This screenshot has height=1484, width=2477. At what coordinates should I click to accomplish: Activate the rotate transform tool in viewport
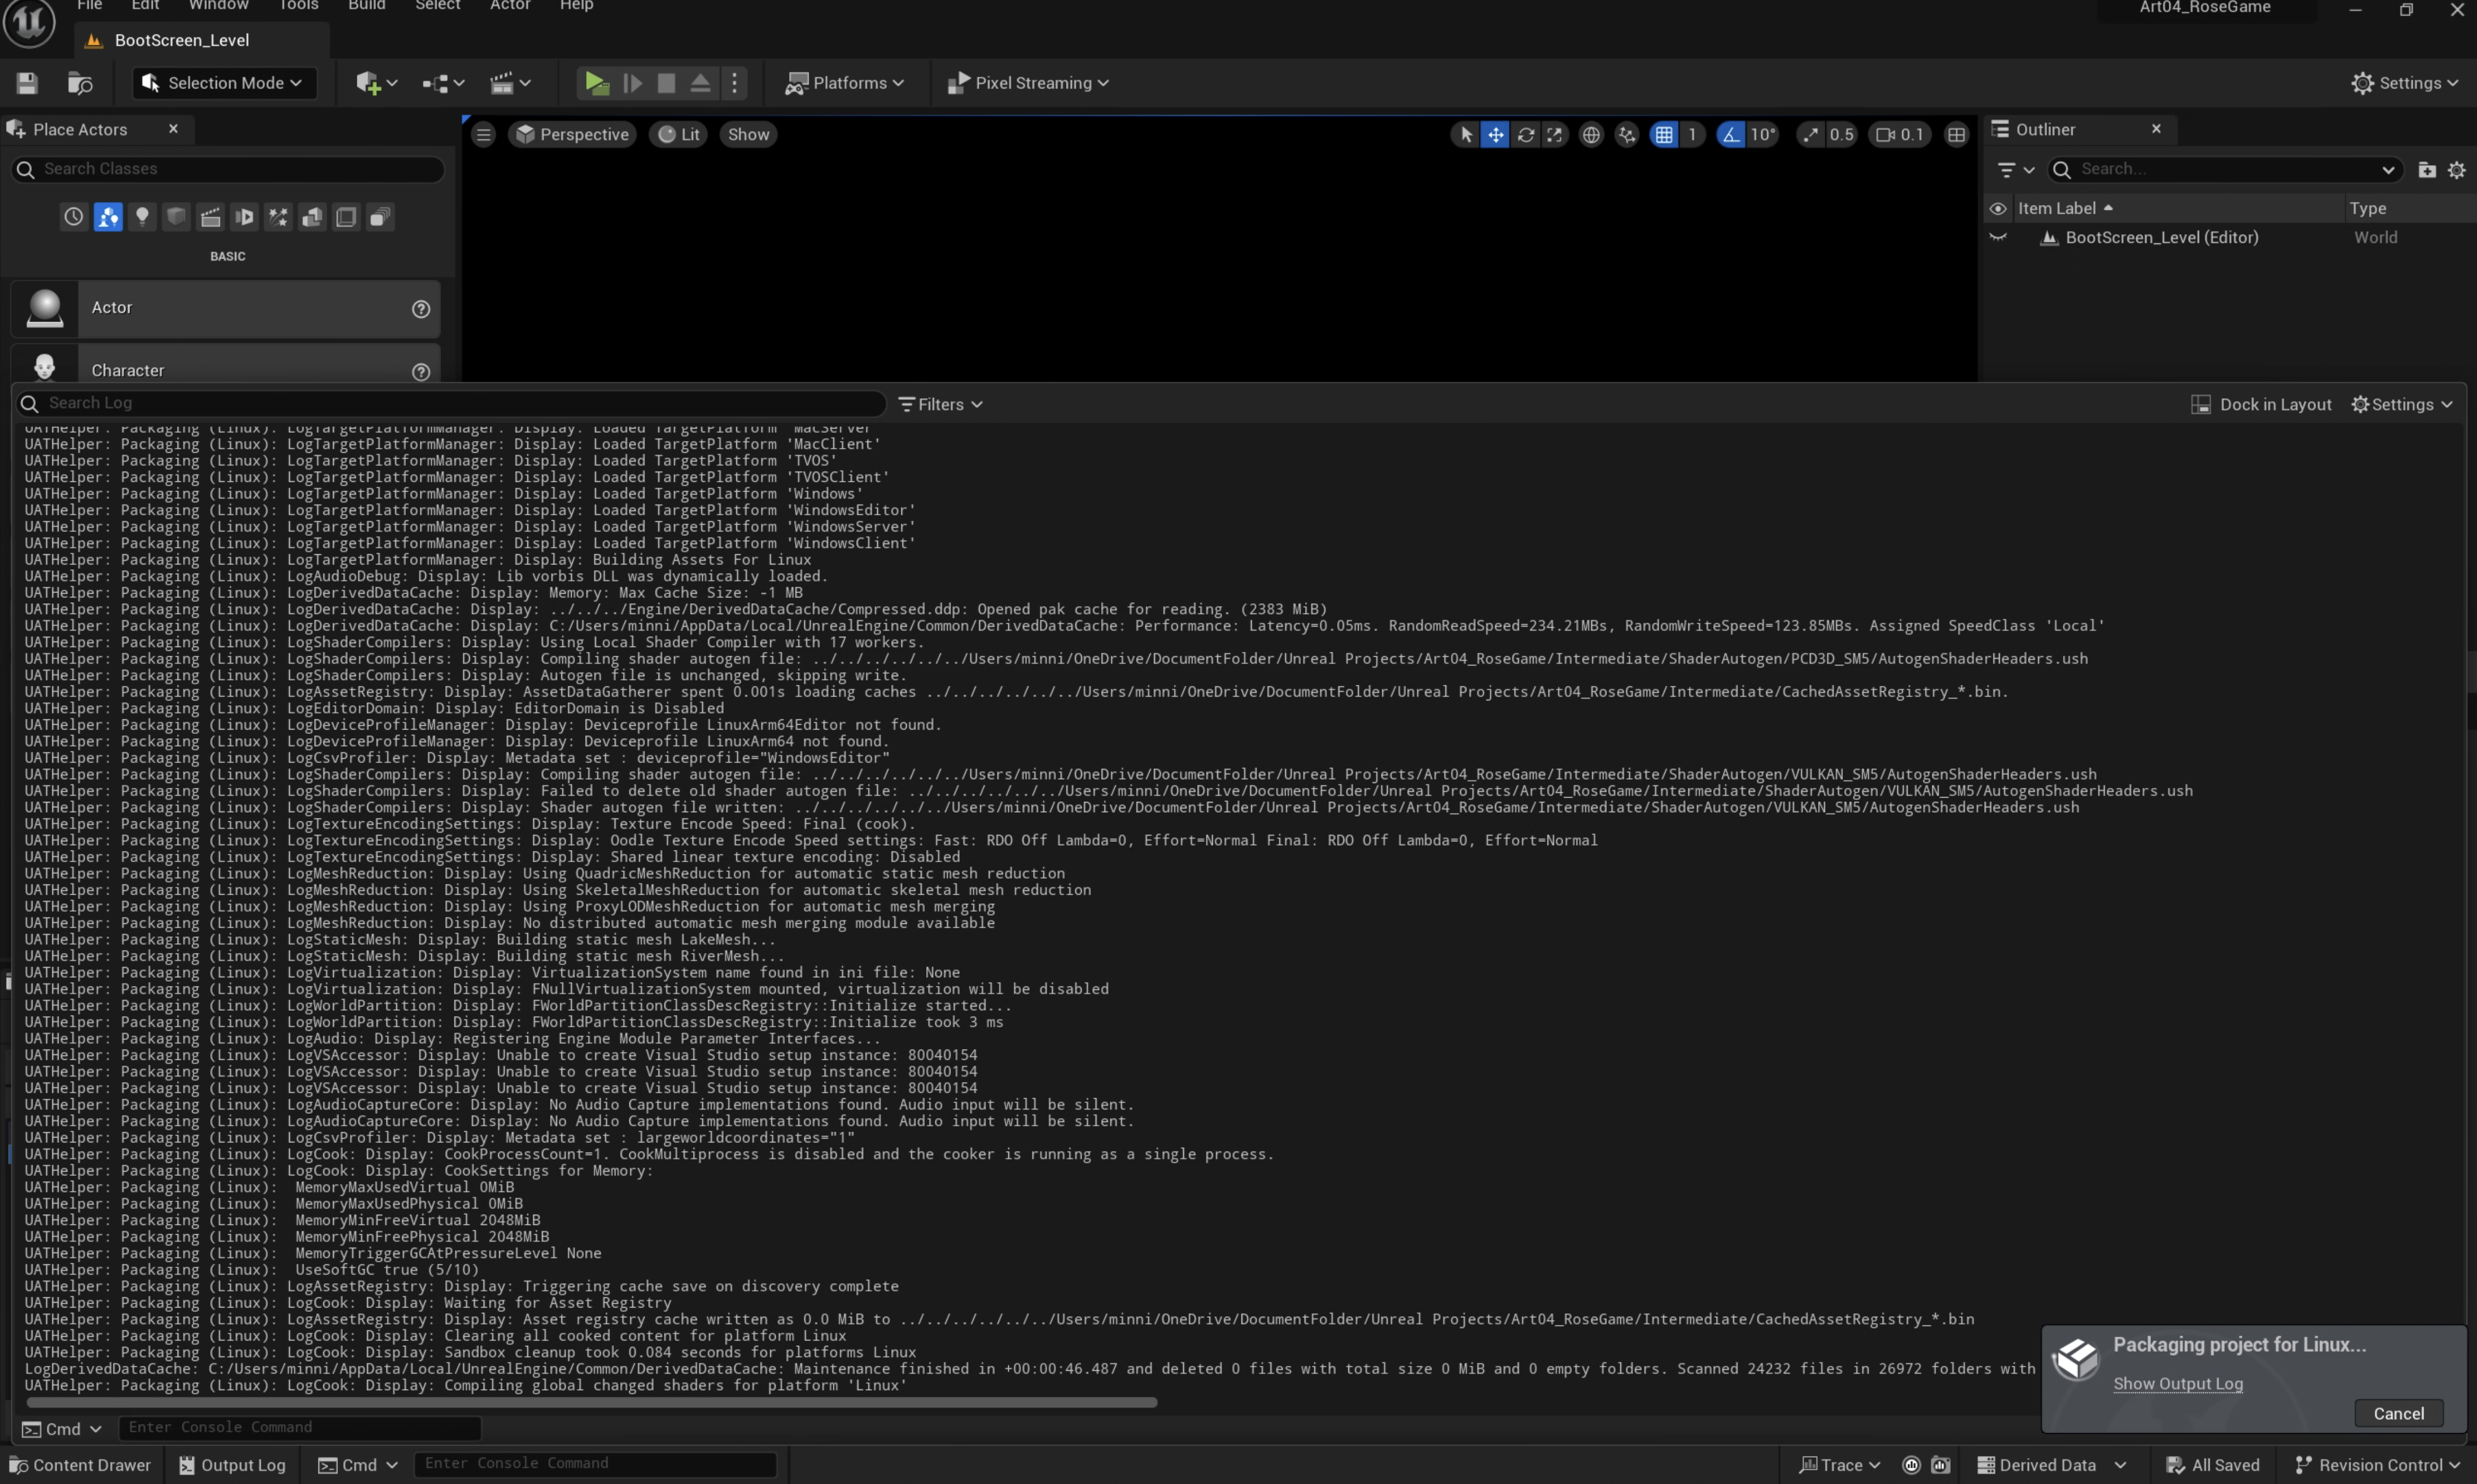coord(1525,134)
